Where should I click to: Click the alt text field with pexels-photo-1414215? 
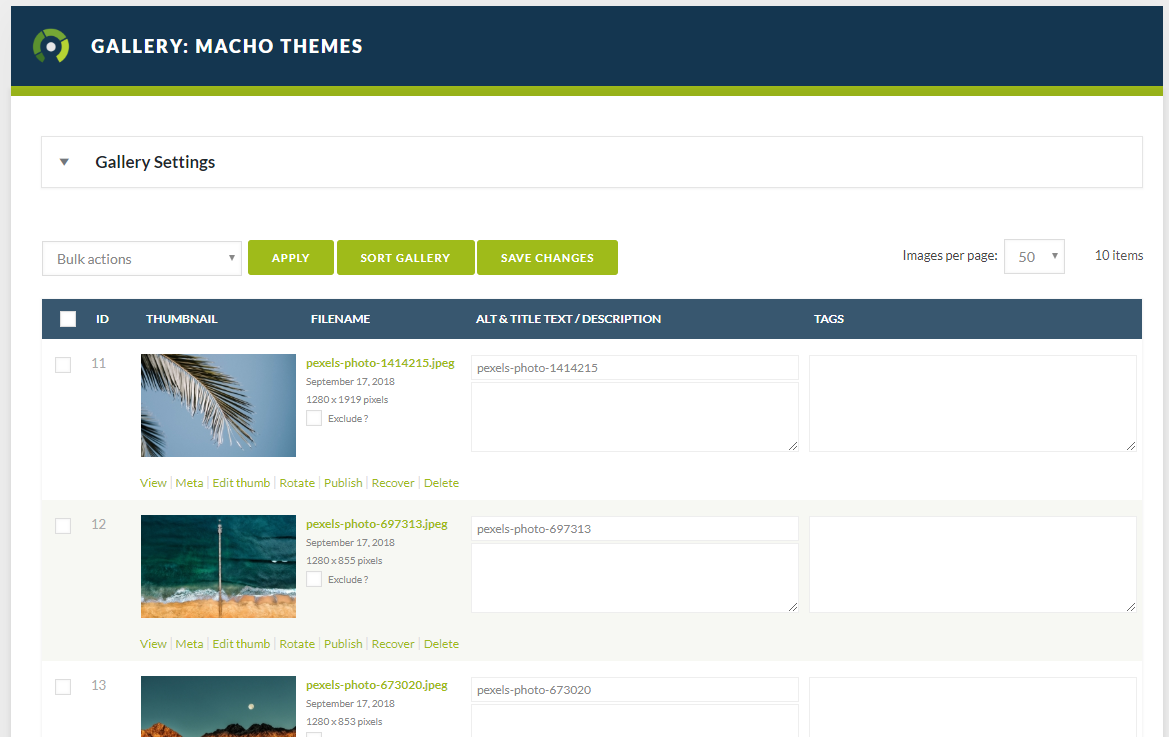pyautogui.click(x=635, y=367)
